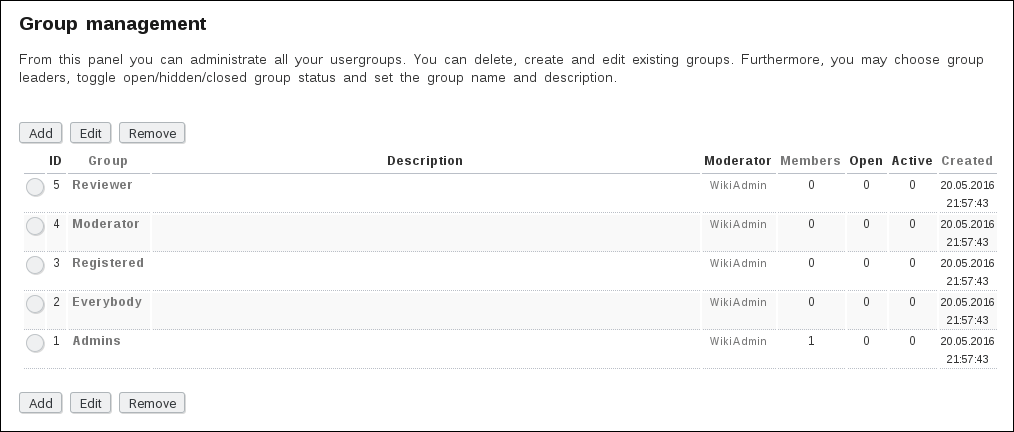Select the Reviewer group radio button
The height and width of the screenshot is (432, 1014).
tap(35, 187)
